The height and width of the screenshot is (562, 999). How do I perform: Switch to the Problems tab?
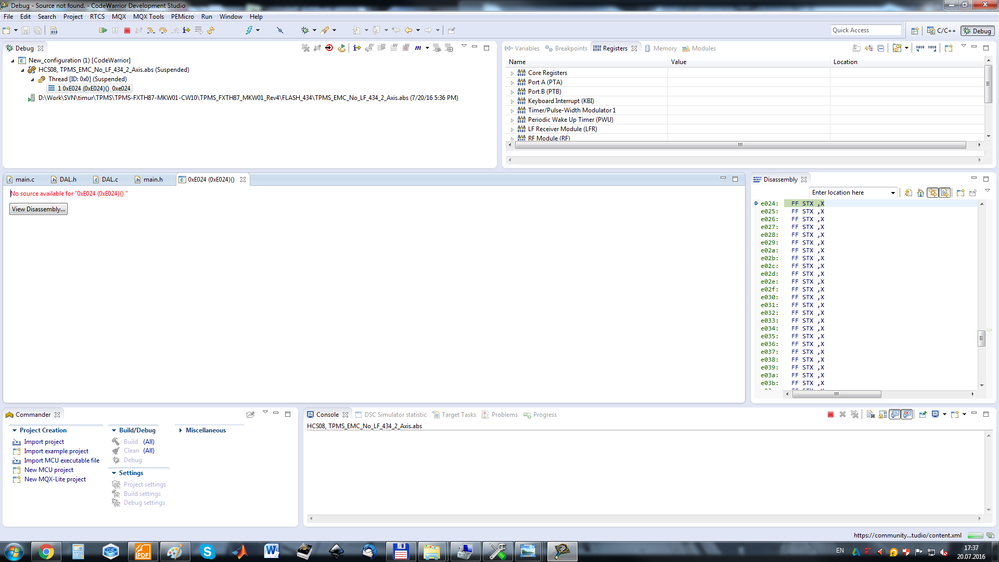coord(500,415)
